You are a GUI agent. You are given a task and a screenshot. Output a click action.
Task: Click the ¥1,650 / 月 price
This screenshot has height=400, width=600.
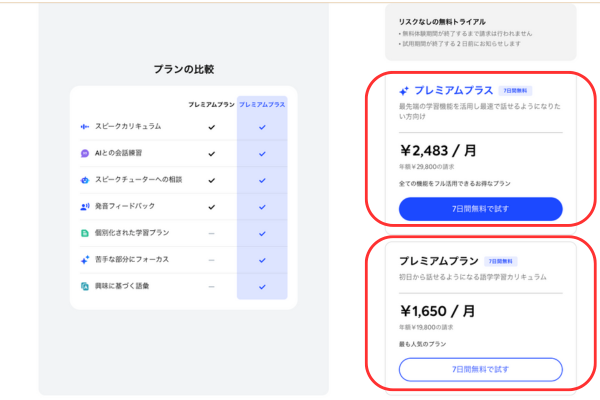tap(437, 310)
